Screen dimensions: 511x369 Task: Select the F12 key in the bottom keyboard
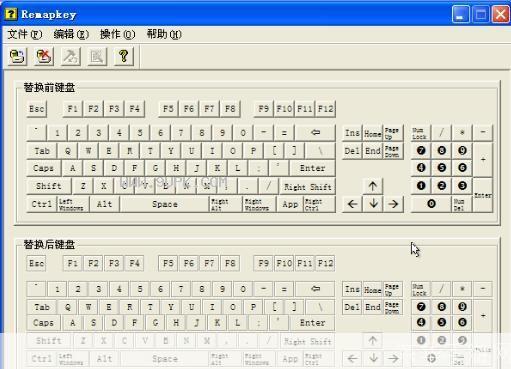click(325, 263)
